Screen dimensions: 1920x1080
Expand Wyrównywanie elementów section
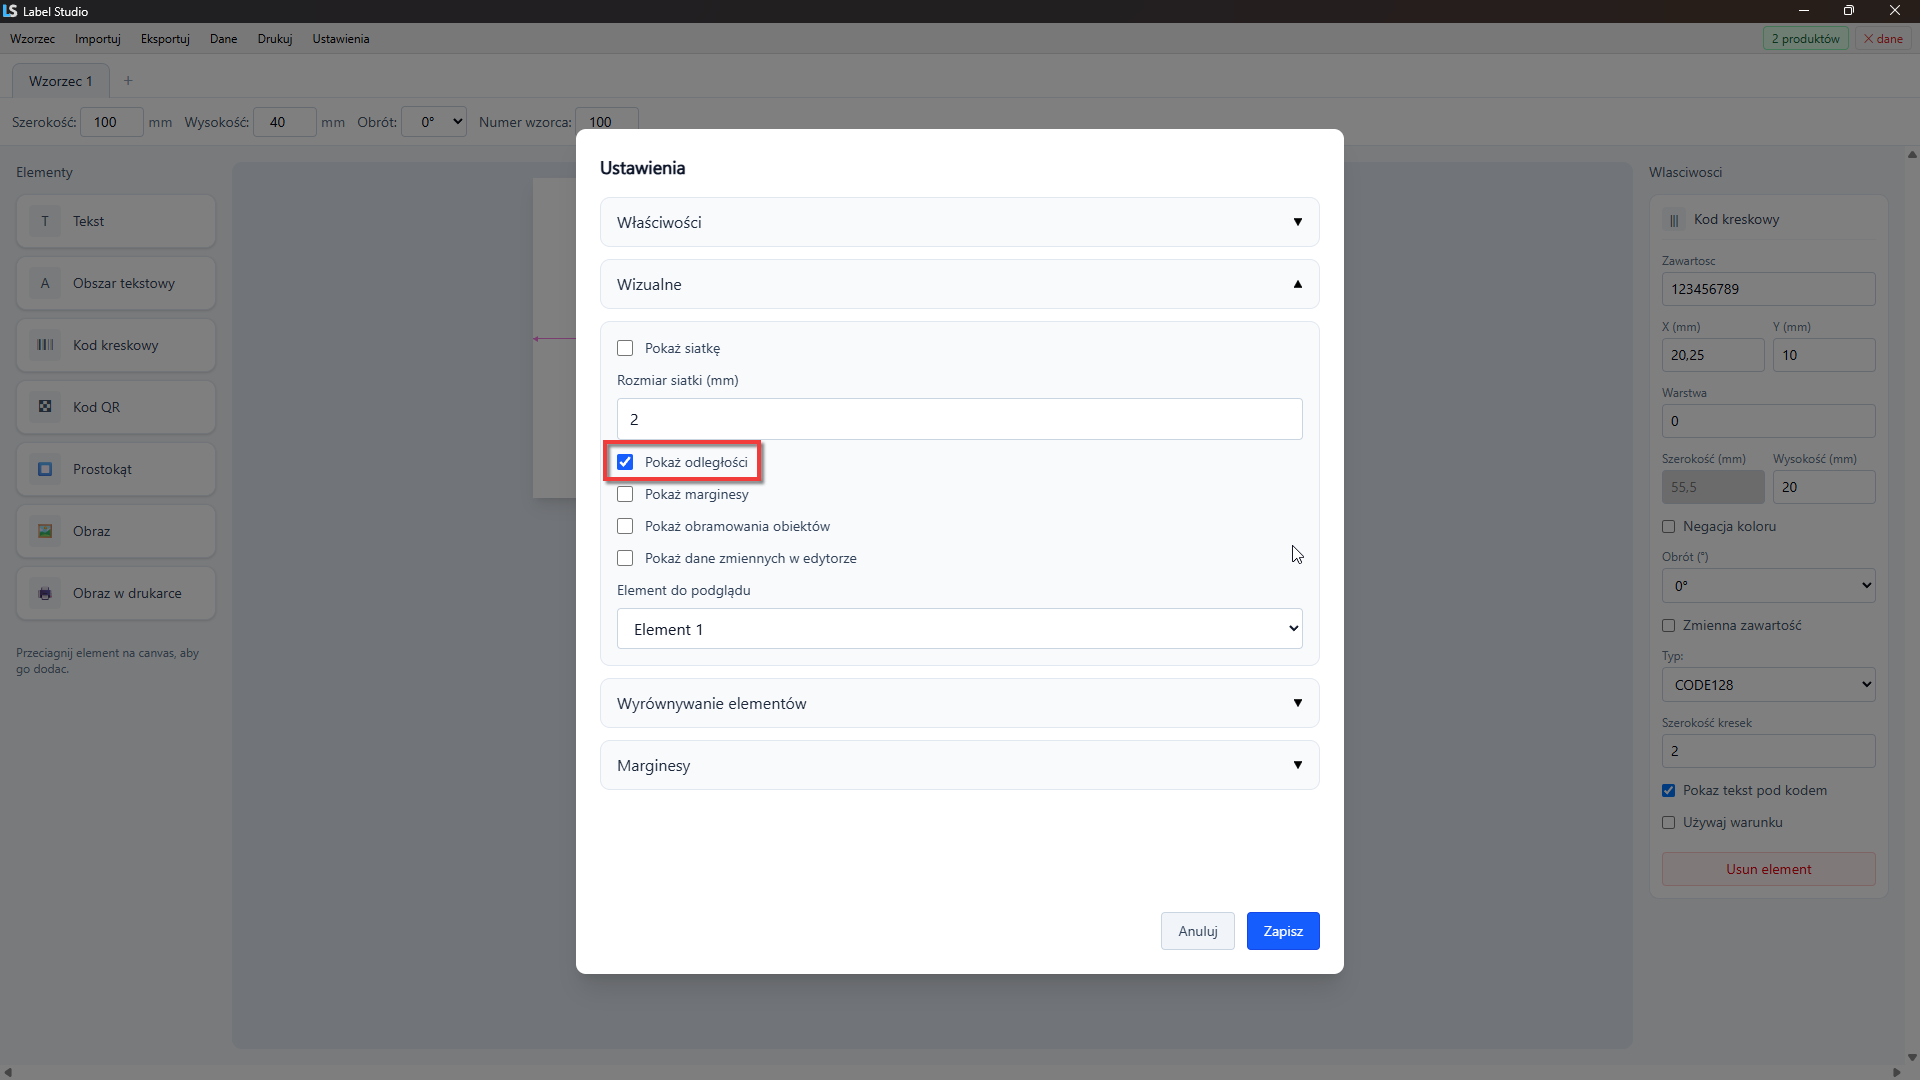(x=959, y=703)
